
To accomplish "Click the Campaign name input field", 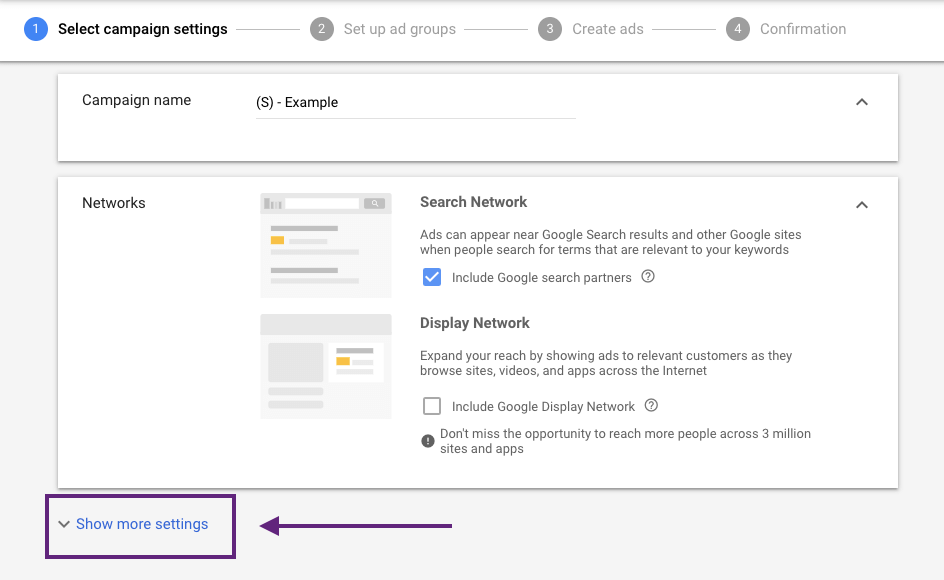I will tap(415, 103).
